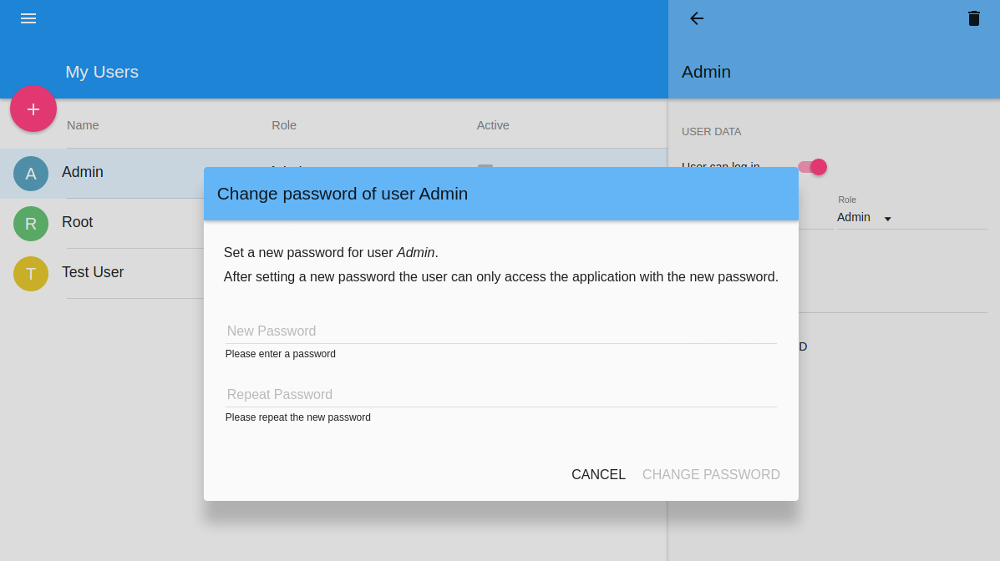Go back using the arrow icon
Screen dimensions: 1000x561
tap(696, 18)
